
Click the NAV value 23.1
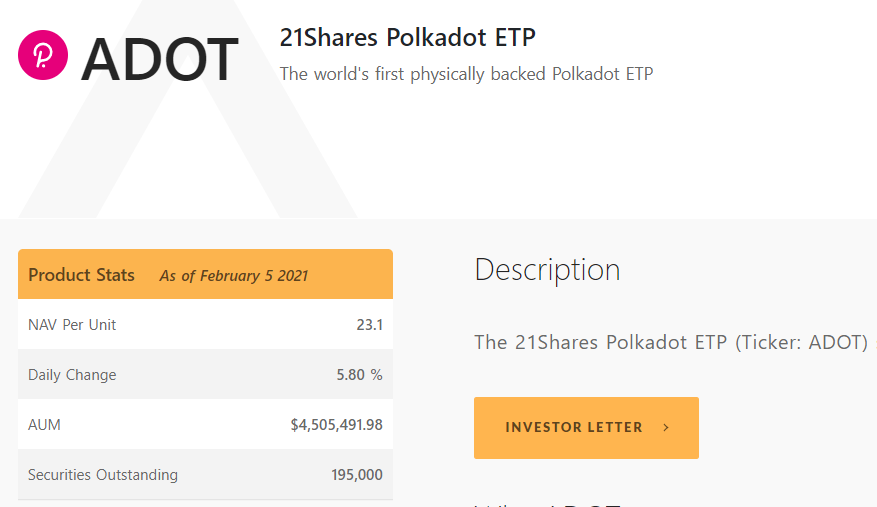pos(370,325)
